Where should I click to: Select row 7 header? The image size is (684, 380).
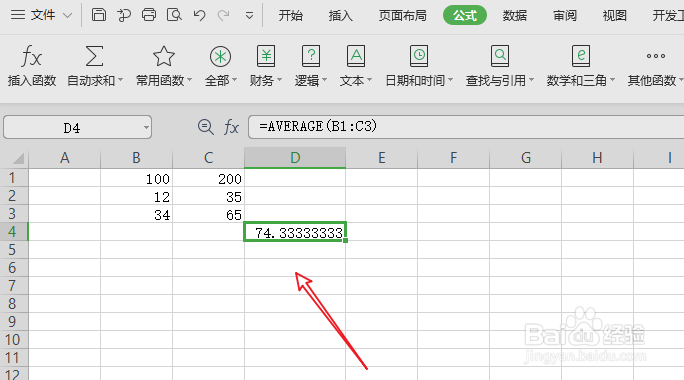pos(14,286)
